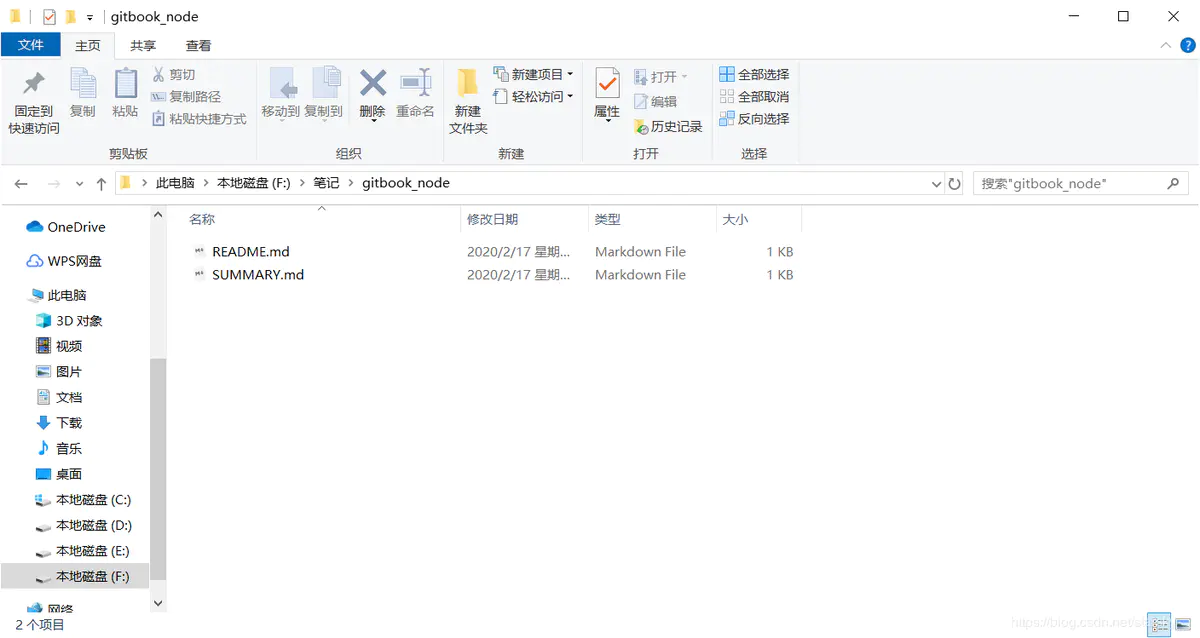Click 编辑 in the open group

click(x=655, y=102)
